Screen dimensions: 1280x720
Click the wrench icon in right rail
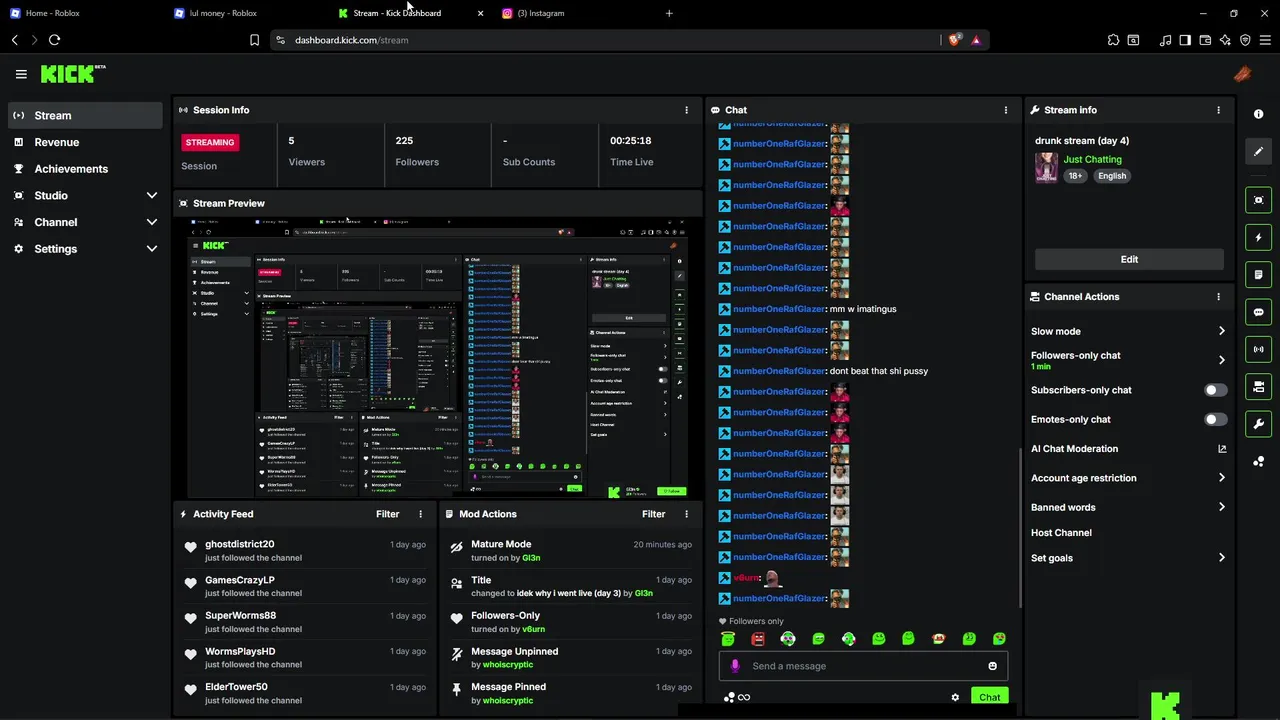pyautogui.click(x=1258, y=423)
